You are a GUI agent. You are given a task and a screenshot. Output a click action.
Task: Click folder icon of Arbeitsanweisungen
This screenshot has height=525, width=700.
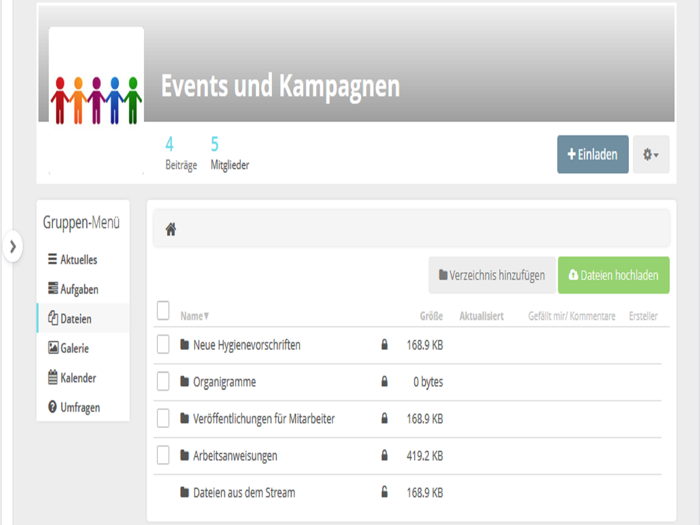point(184,455)
